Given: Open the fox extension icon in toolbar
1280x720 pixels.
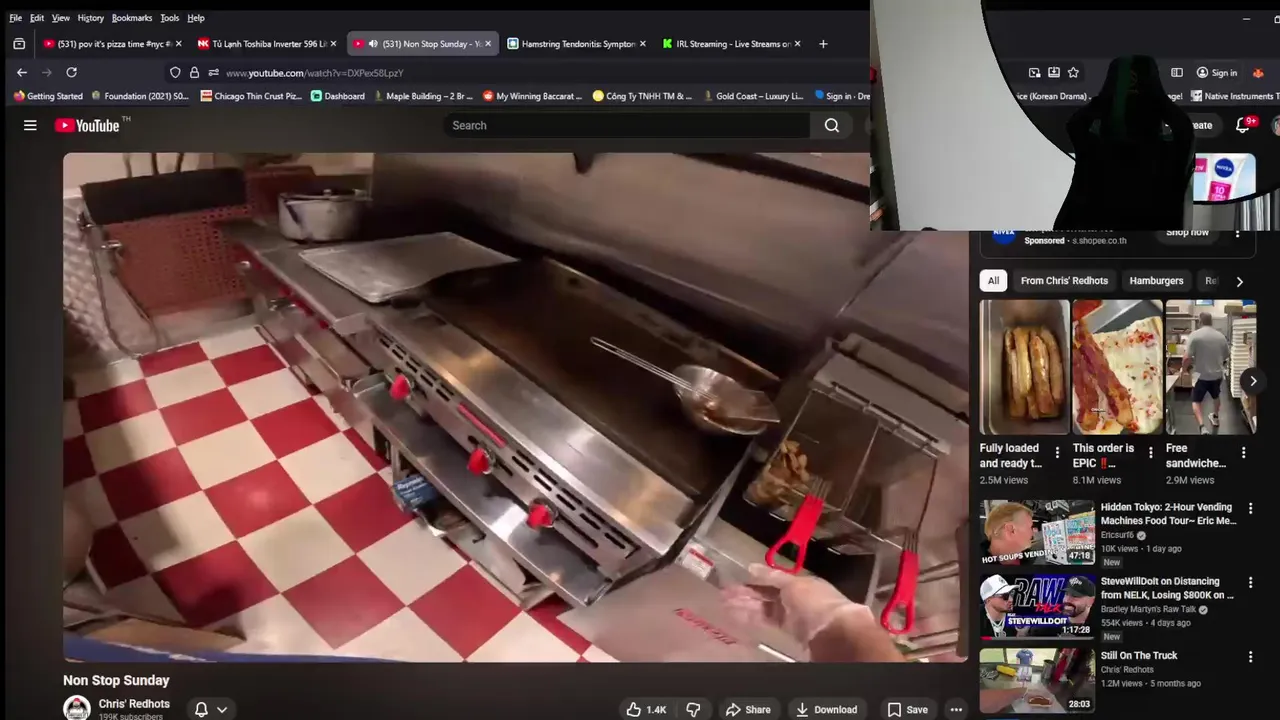Looking at the screenshot, I should (x=1258, y=73).
